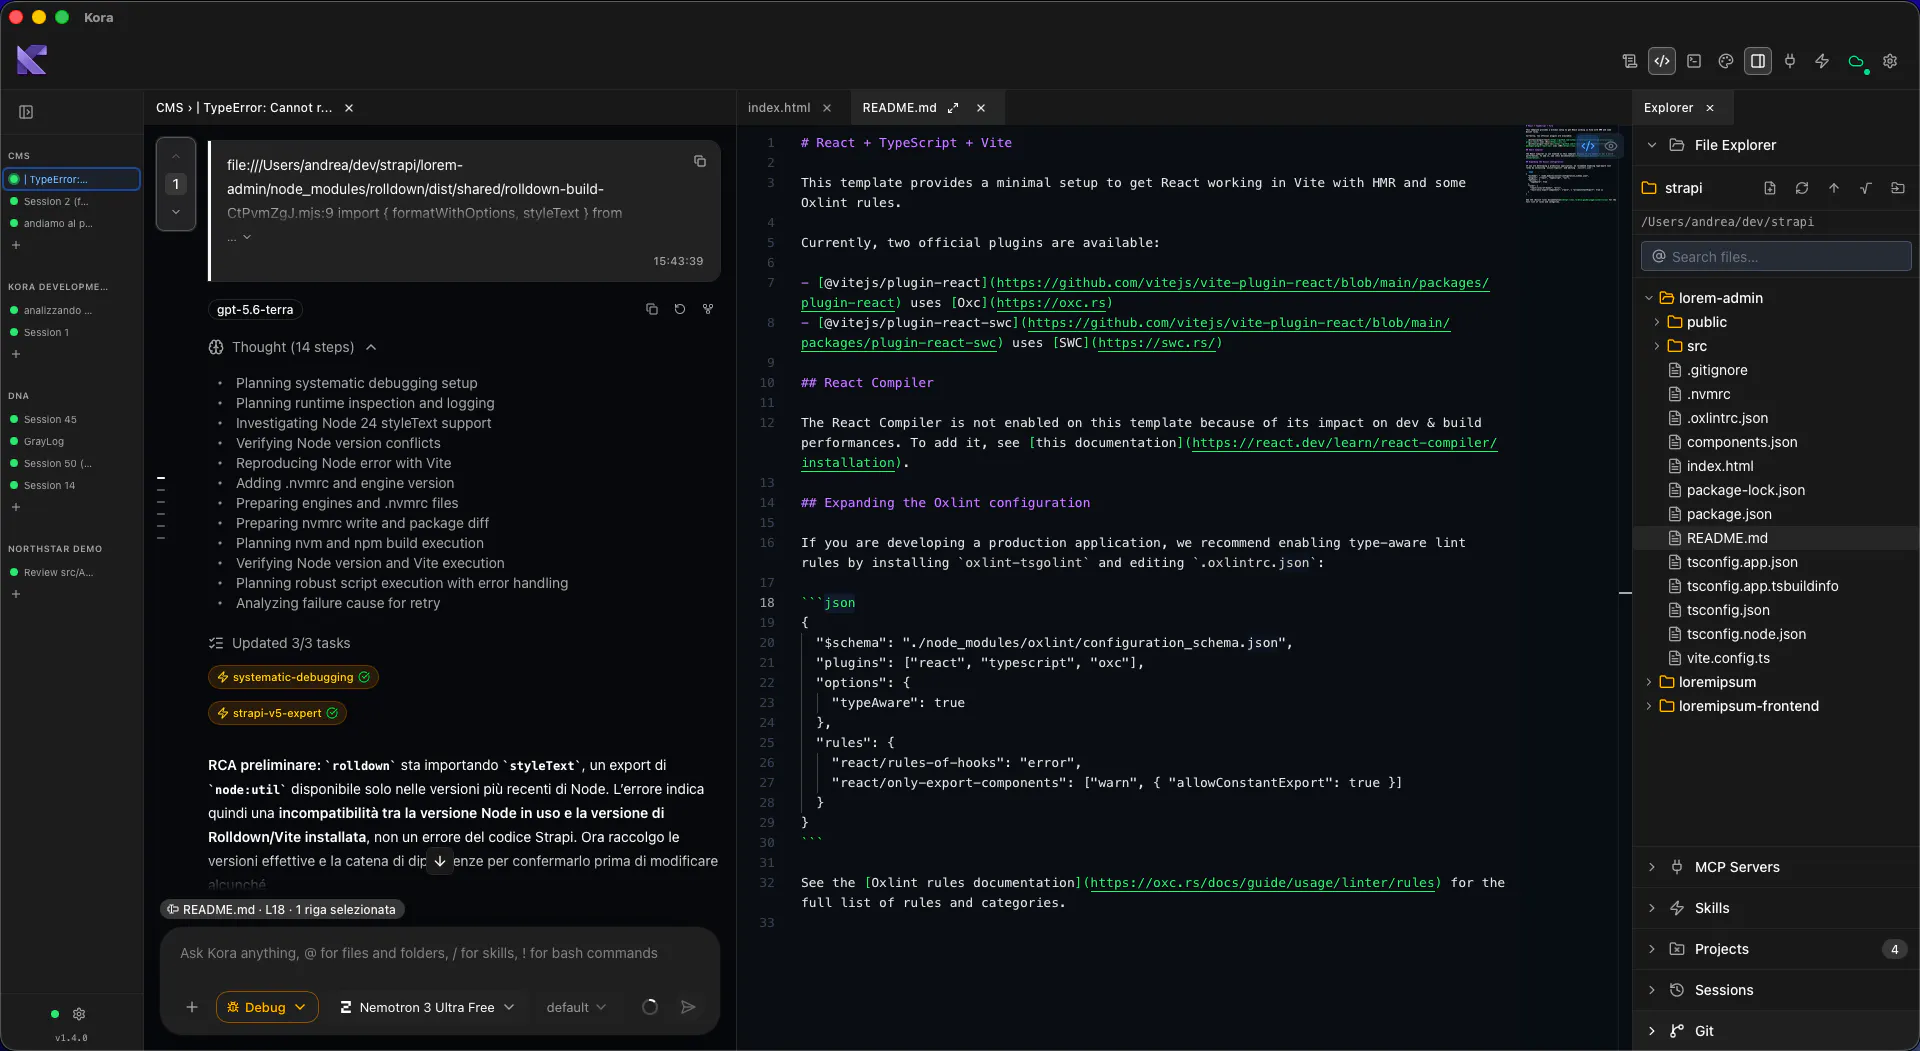Viewport: 1920px width, 1051px height.
Task: Expand the public folder
Action: click(x=1657, y=322)
